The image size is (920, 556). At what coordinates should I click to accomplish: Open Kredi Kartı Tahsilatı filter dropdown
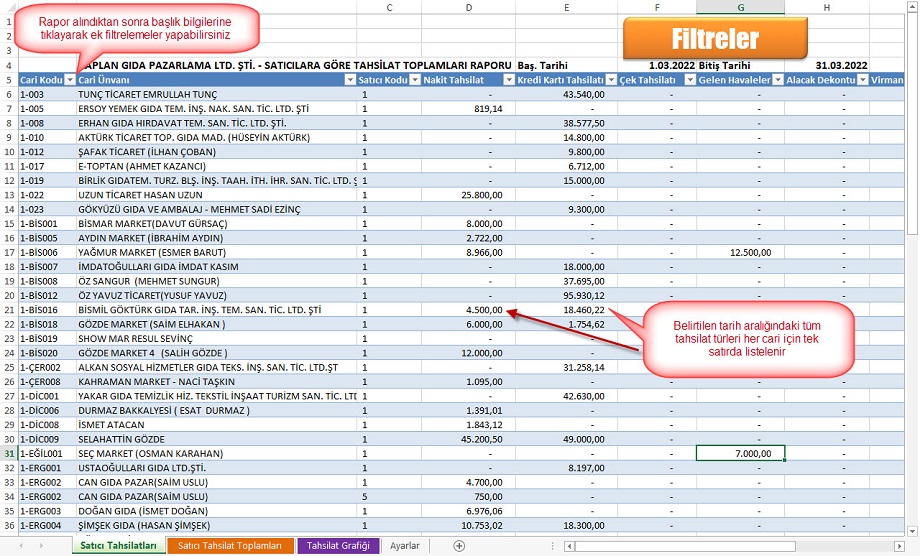[611, 80]
